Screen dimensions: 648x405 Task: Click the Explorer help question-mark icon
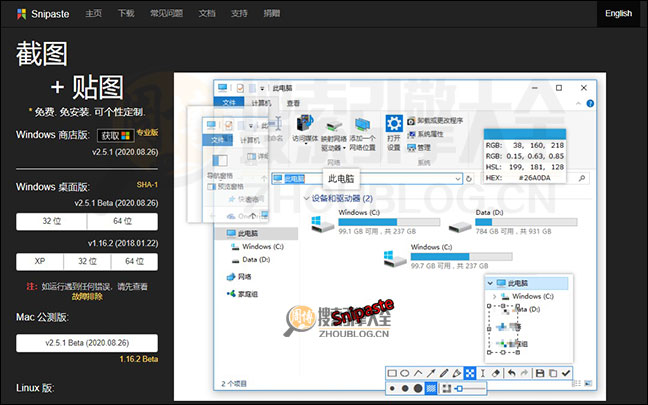coord(590,103)
